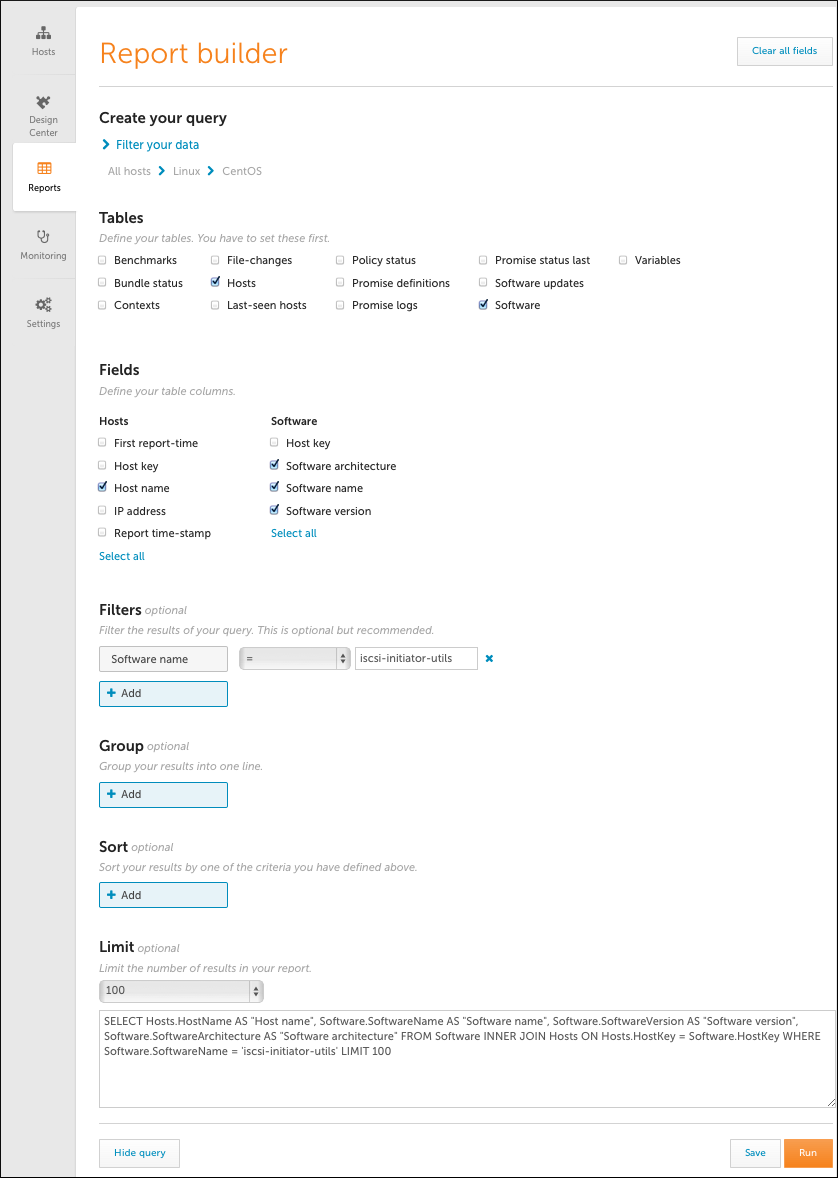Remove the Software name filter with x icon
Viewport: 838px width, 1178px height.
(489, 659)
